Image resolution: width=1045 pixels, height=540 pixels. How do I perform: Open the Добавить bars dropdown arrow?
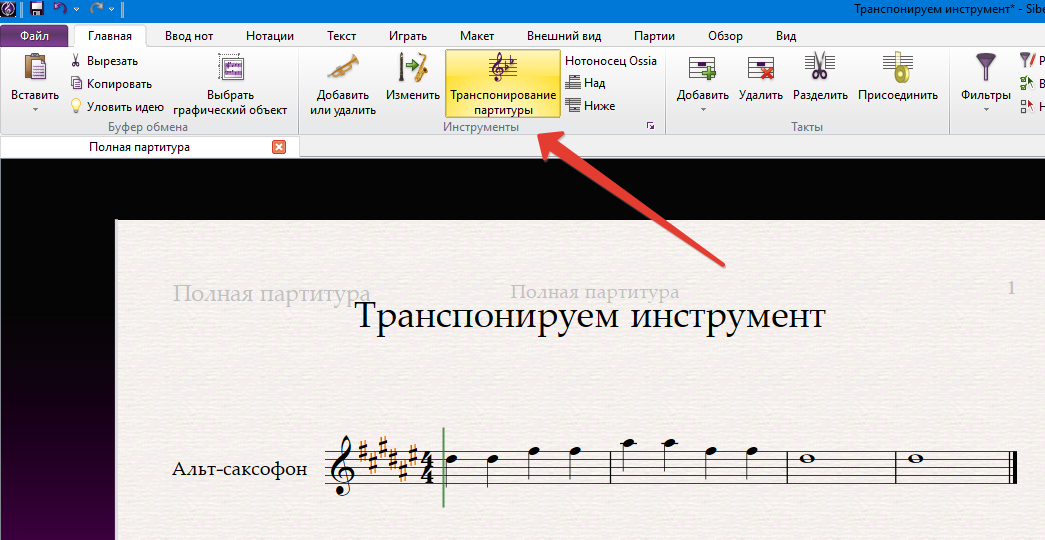(702, 109)
